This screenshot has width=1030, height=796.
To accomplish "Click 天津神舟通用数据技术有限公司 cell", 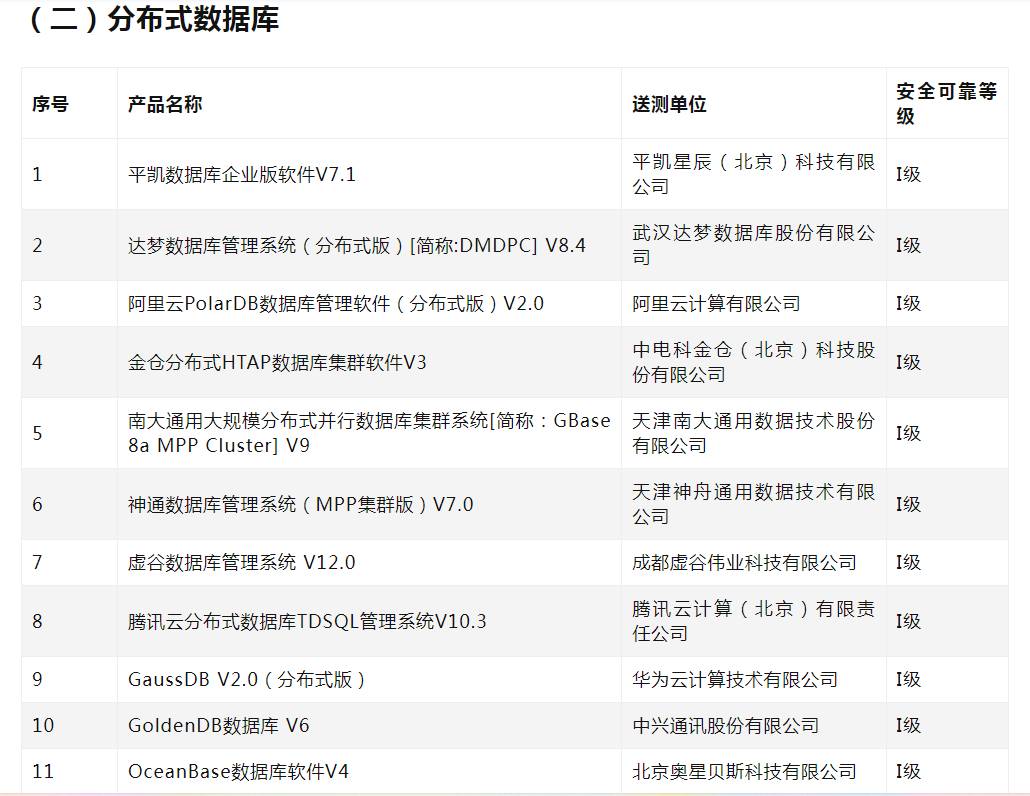I will 753,504.
